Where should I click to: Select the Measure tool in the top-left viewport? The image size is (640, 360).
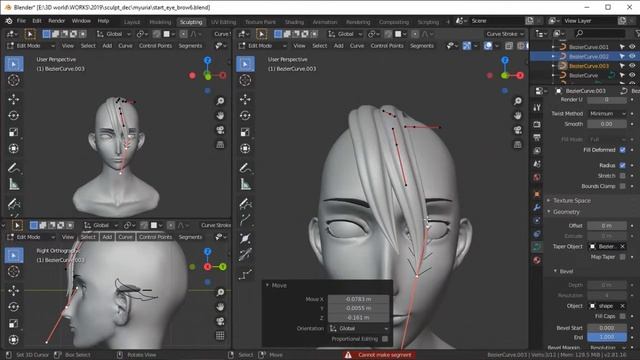13,184
